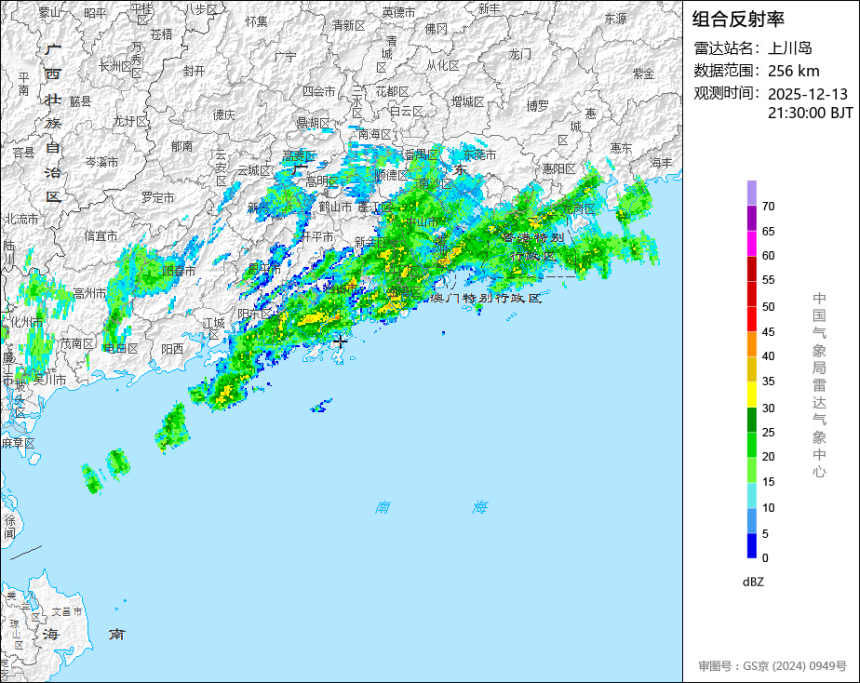Select the station name 上川岛
The width and height of the screenshot is (860, 683).
(x=790, y=48)
